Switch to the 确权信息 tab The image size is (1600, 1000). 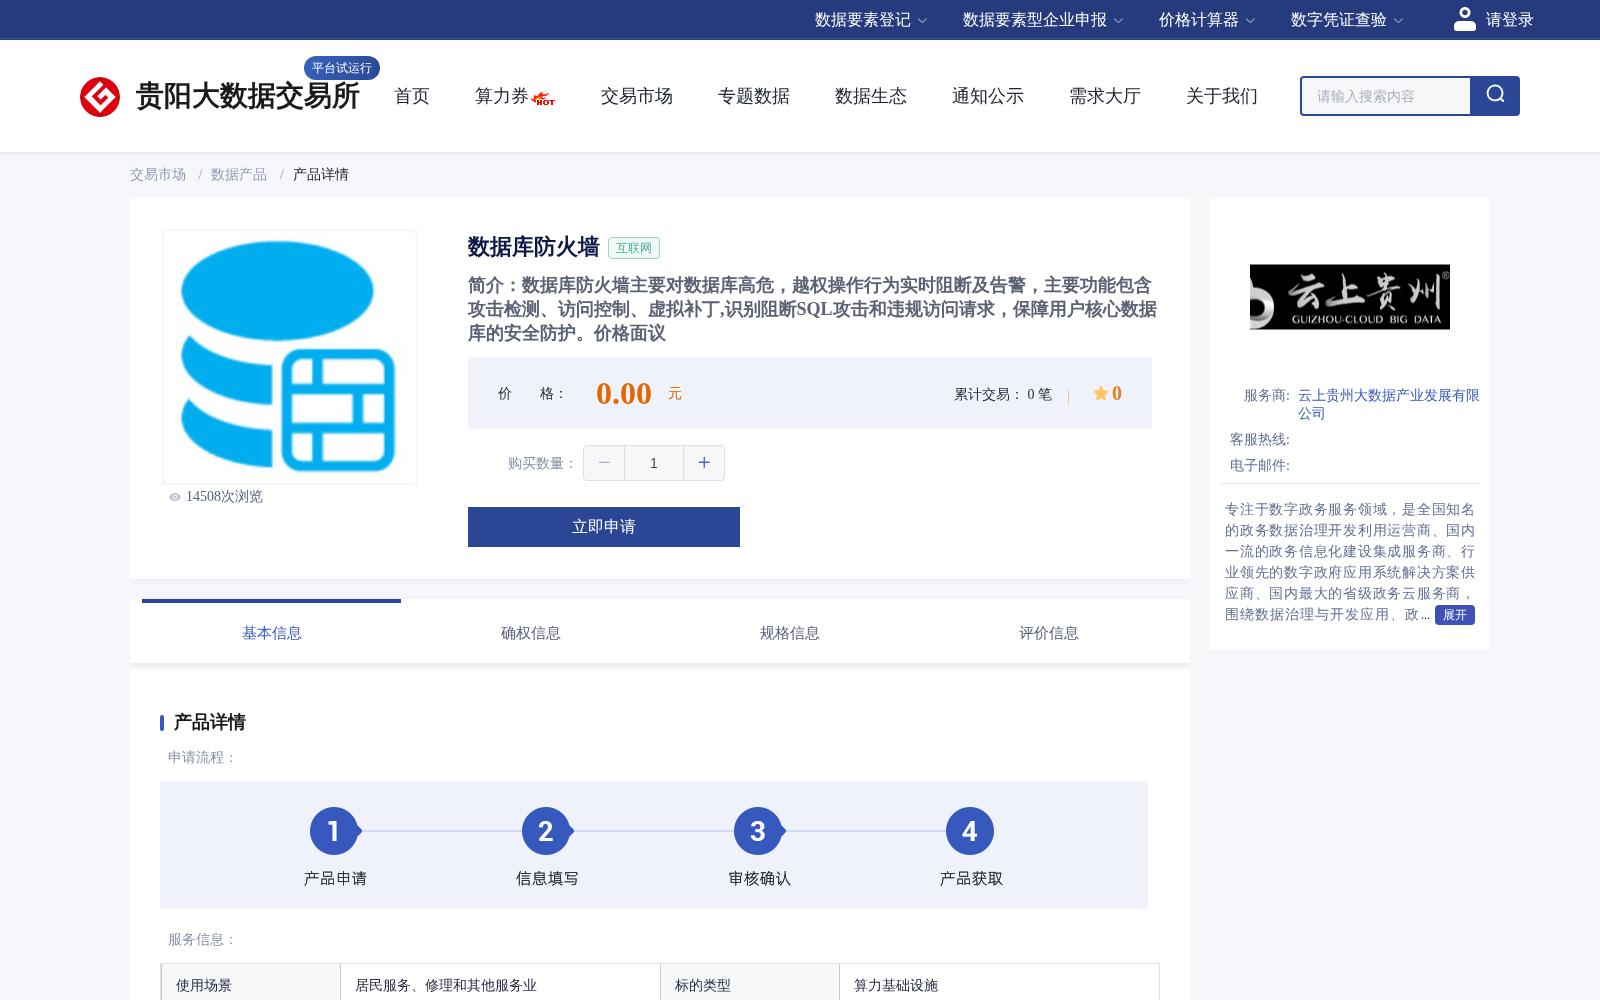coord(530,633)
